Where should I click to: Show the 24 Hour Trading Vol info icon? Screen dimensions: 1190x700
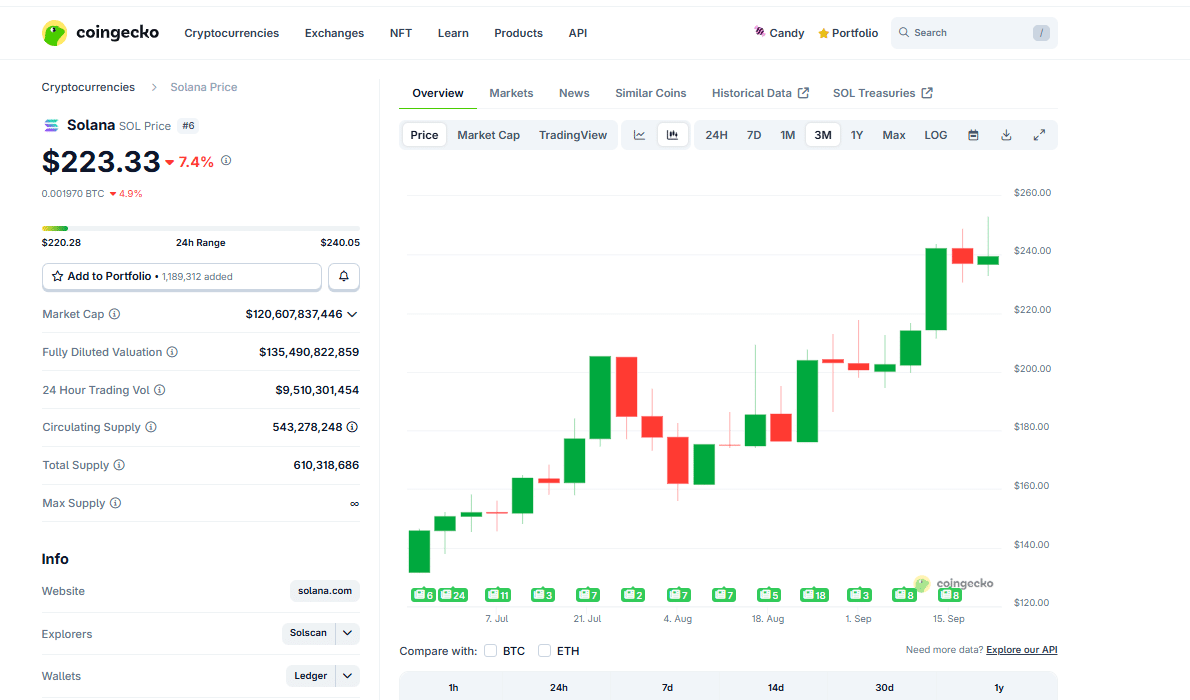point(159,390)
